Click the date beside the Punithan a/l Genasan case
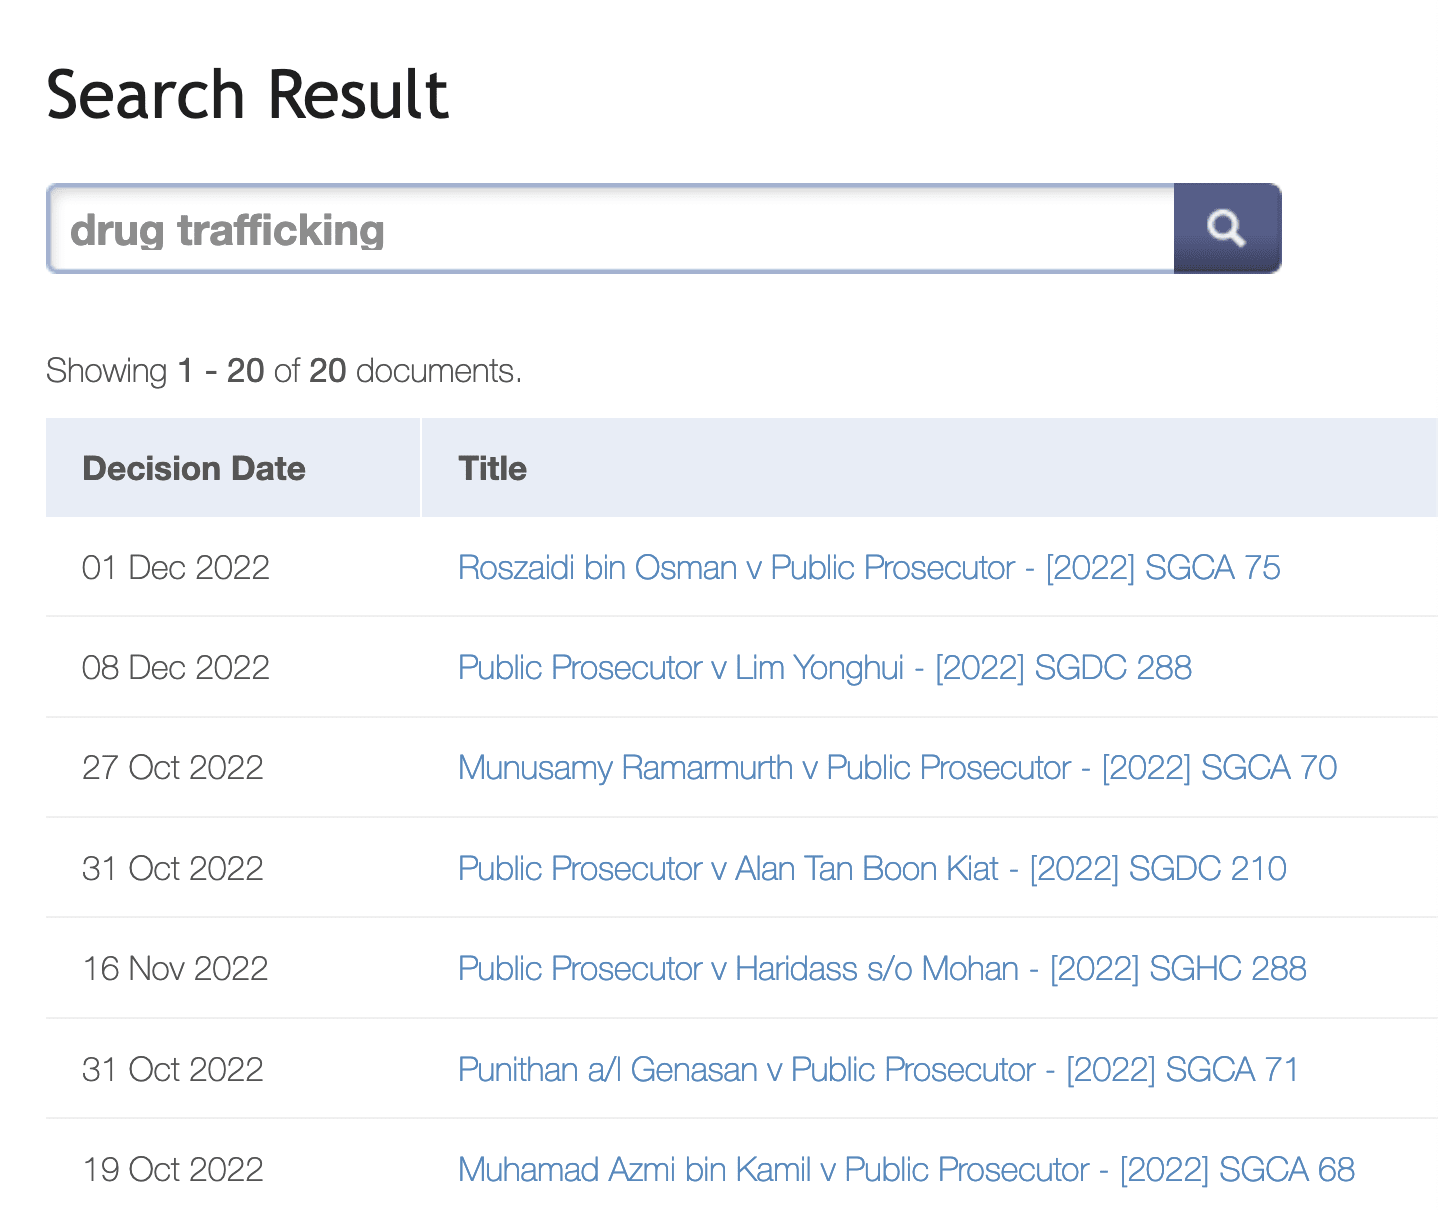Viewport: 1438px width, 1210px height. coord(173,1070)
